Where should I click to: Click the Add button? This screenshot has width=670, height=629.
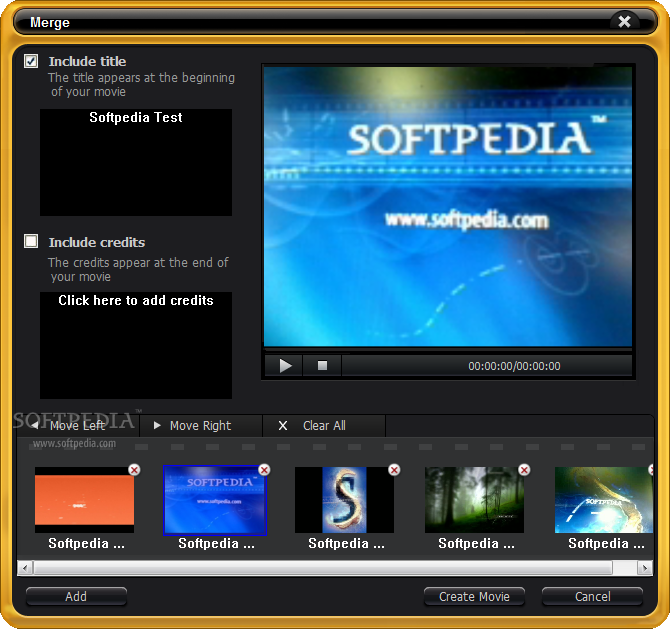(76, 597)
